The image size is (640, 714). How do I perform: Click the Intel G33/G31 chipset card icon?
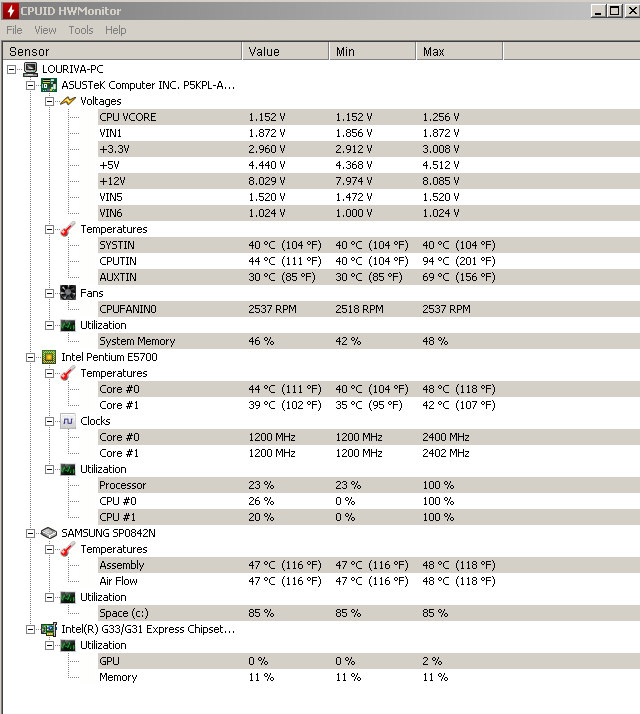pos(49,629)
